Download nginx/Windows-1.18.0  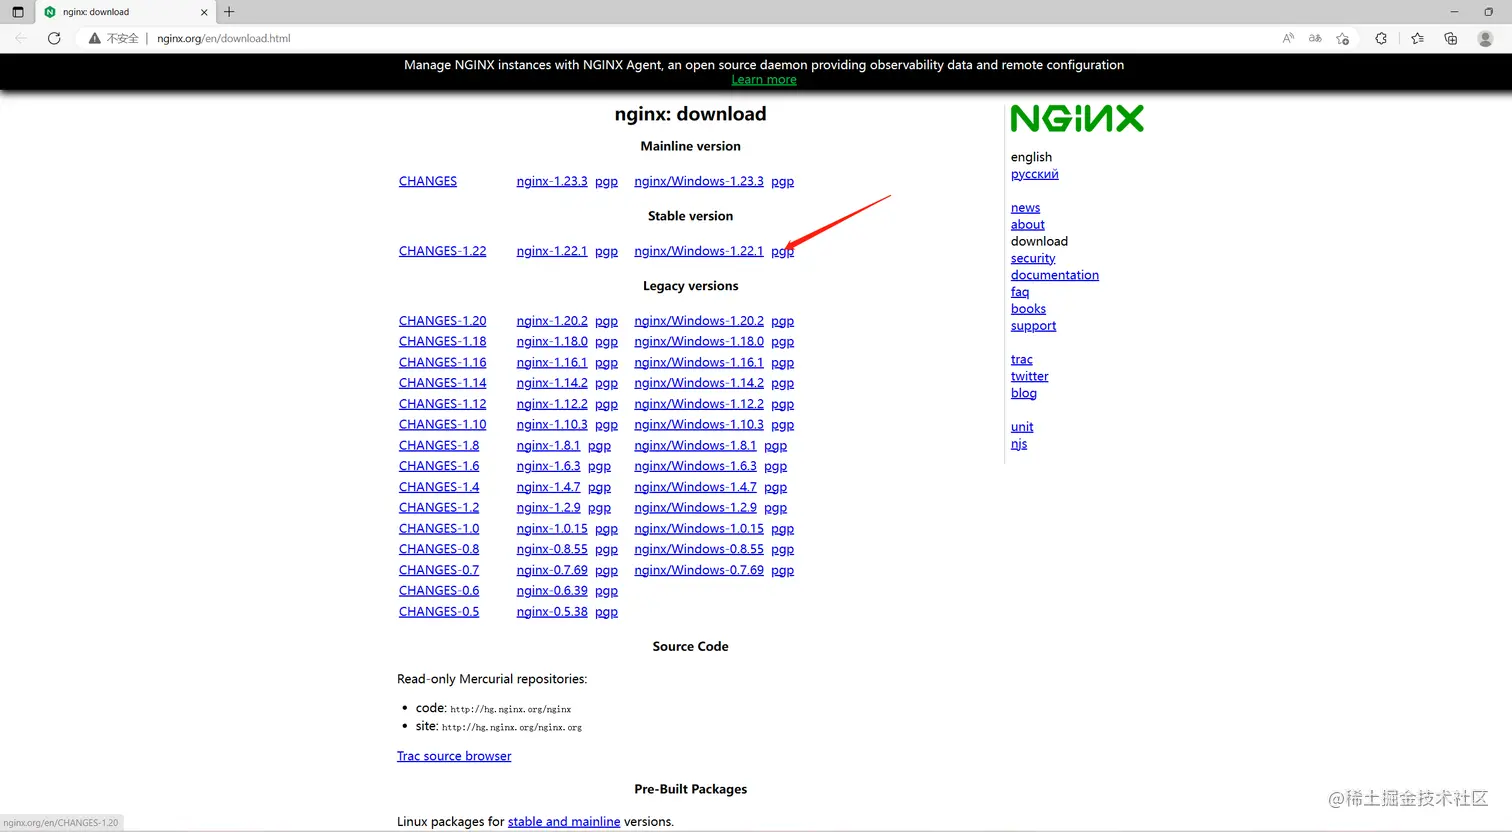[699, 341]
